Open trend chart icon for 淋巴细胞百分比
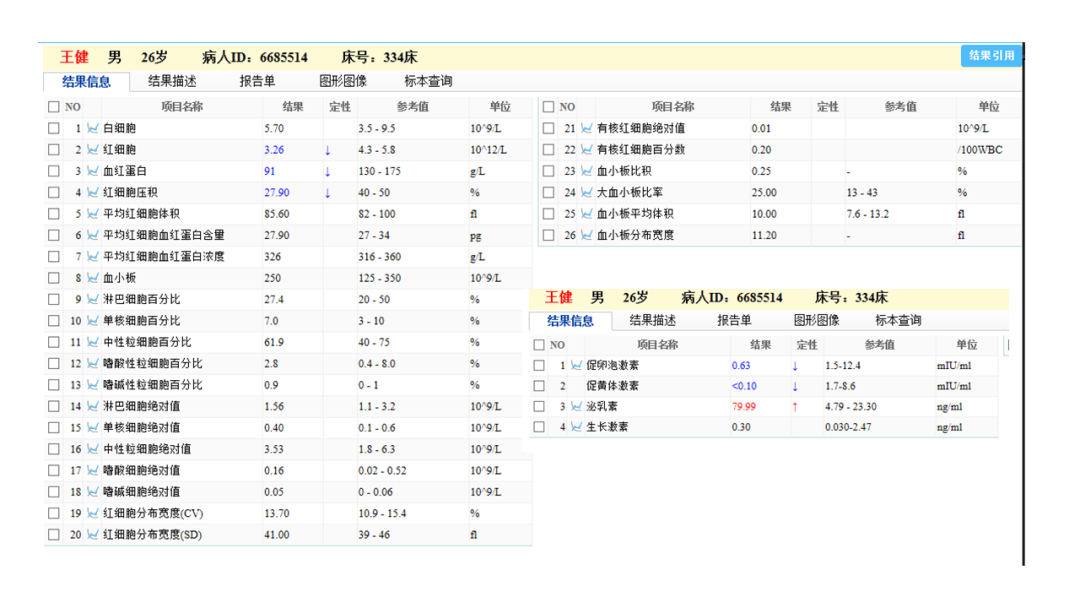Screen dimensions: 1080x608 (x=92, y=299)
